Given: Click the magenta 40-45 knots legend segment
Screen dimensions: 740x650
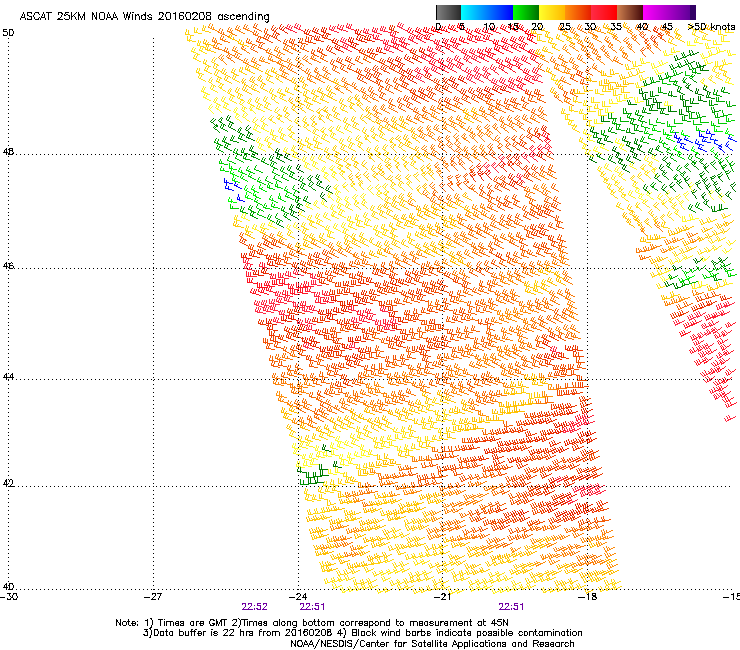Looking at the screenshot, I should [x=656, y=12].
